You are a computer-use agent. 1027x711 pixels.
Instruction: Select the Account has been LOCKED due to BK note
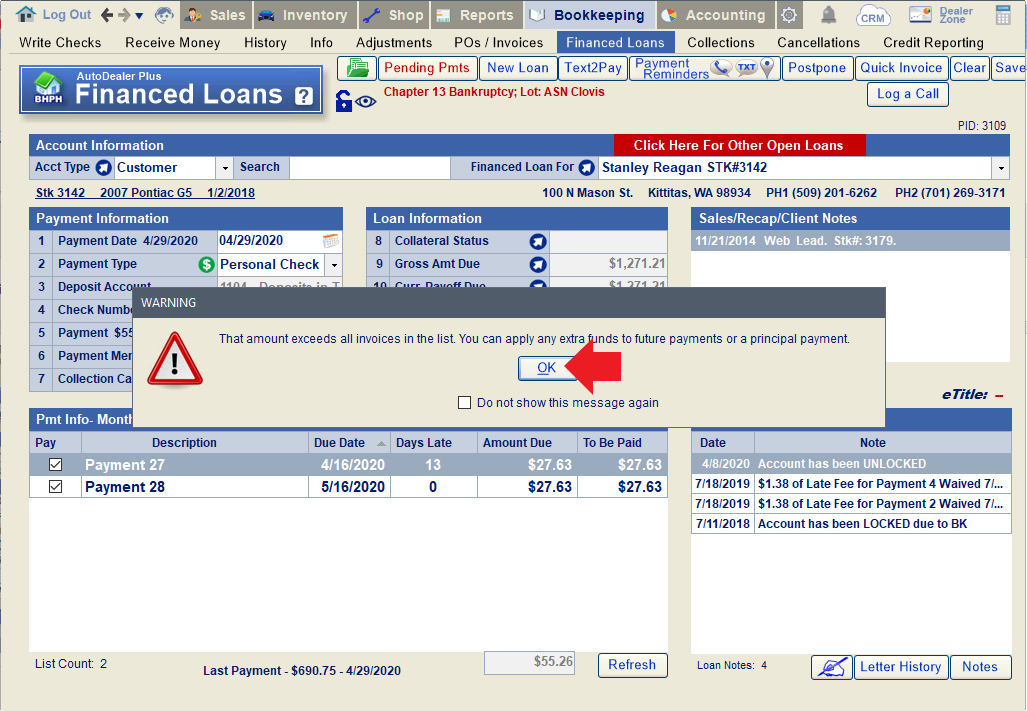click(x=851, y=524)
